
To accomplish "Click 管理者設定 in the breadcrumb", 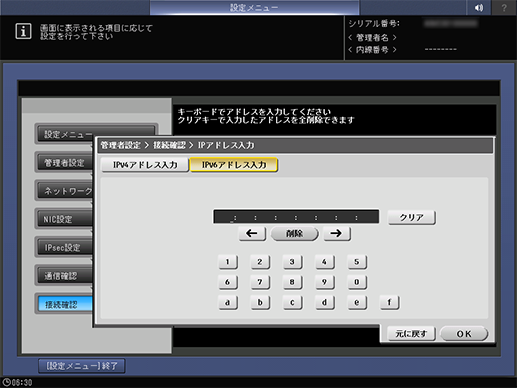I will tap(121, 145).
